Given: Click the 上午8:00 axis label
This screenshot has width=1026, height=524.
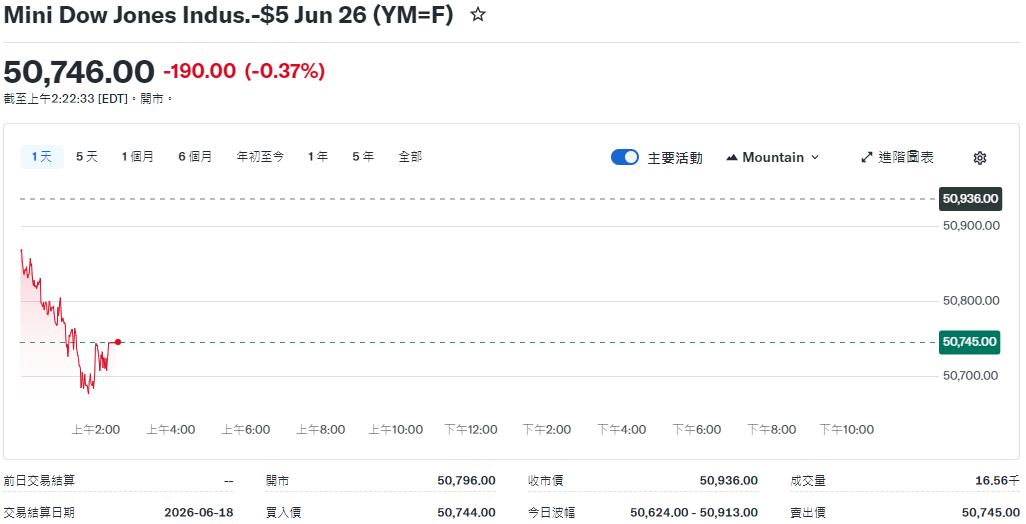Looking at the screenshot, I should [x=321, y=430].
